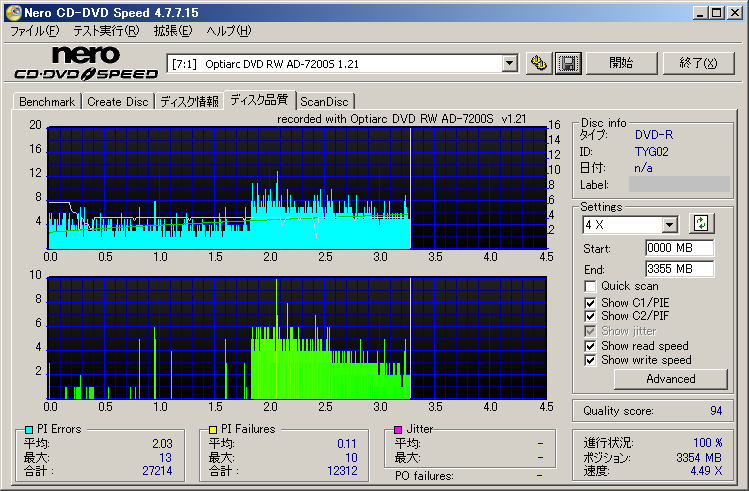The height and width of the screenshot is (491, 749).
Task: Open the ヘルプ(H) menu
Action: (229, 31)
